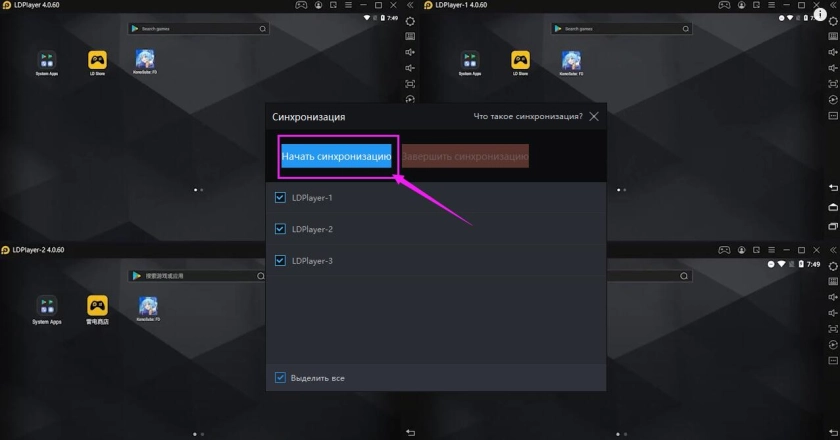This screenshot has width=840, height=440.
Task: Close the Синхронизация dialog
Action: [x=594, y=117]
